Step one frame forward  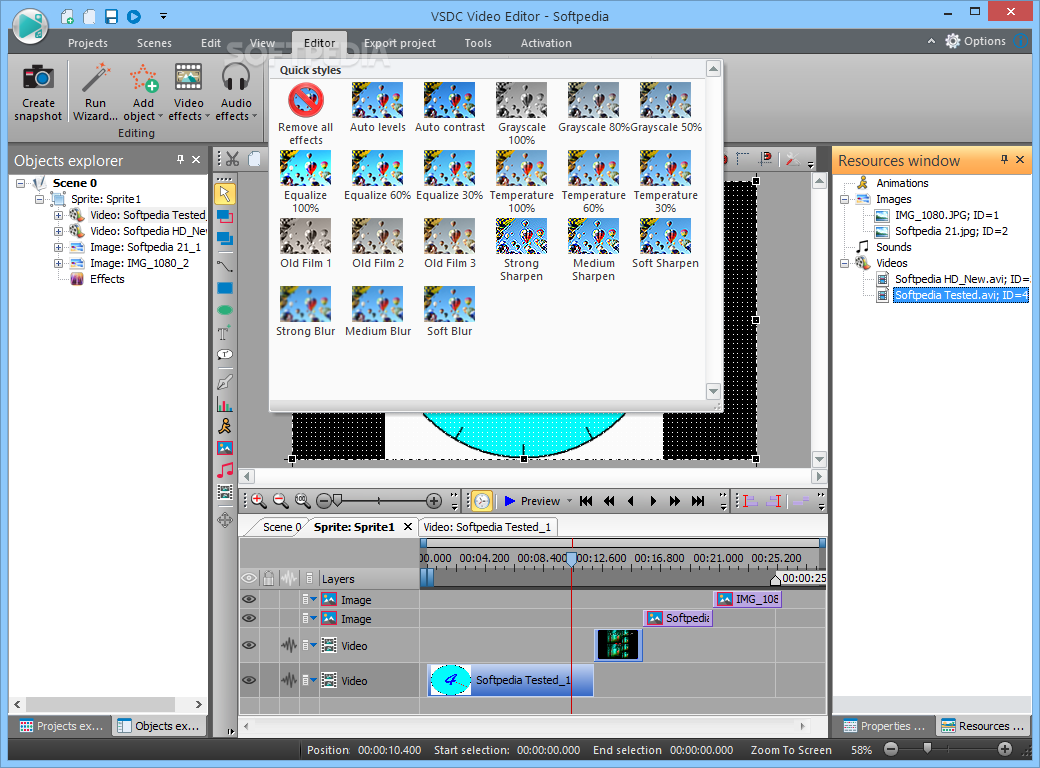tap(653, 501)
